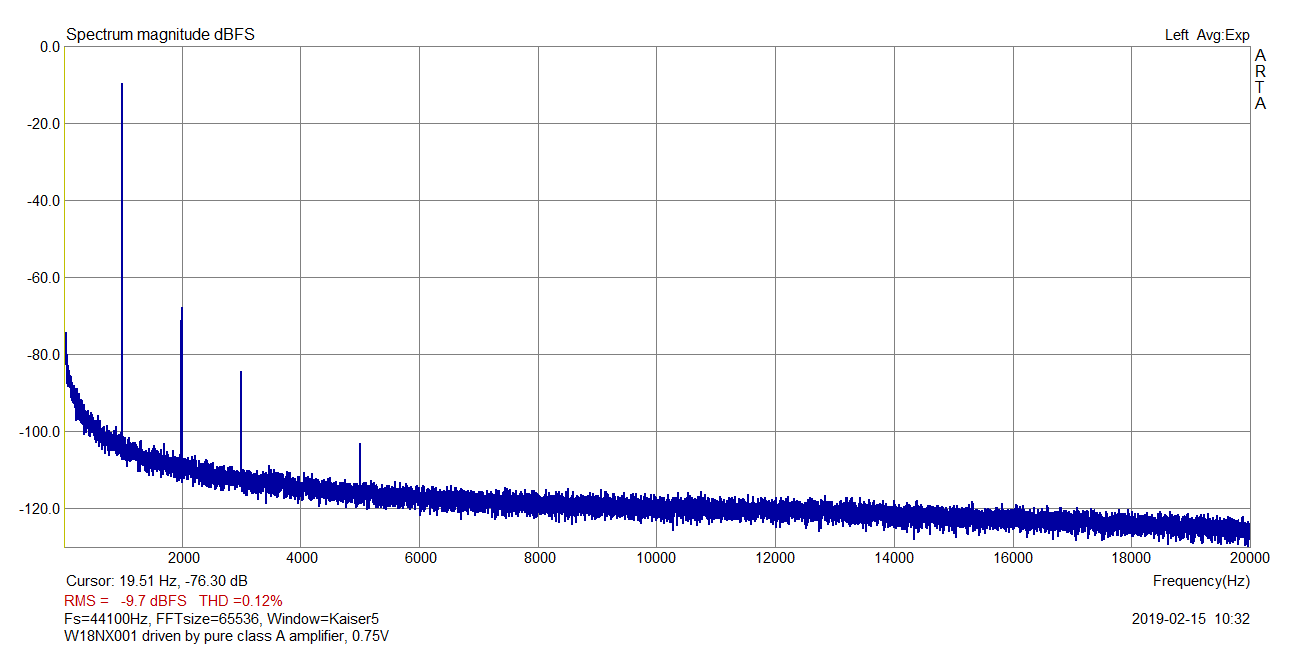Click the -20.0 dB axis label

[45, 124]
